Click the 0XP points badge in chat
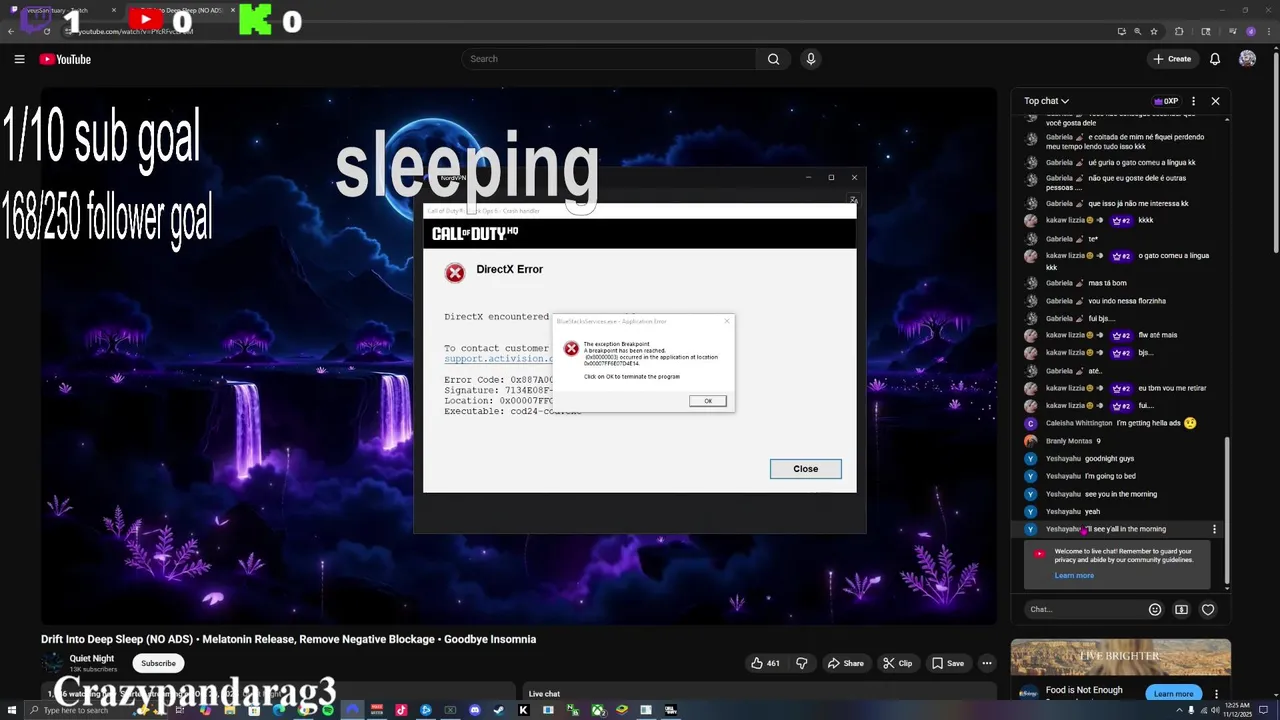Image resolution: width=1280 pixels, height=720 pixels. click(1166, 101)
